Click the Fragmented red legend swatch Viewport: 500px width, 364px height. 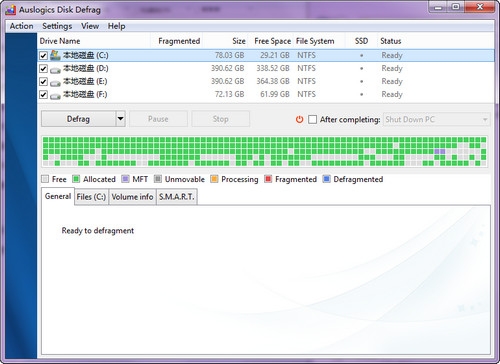pyautogui.click(x=268, y=179)
